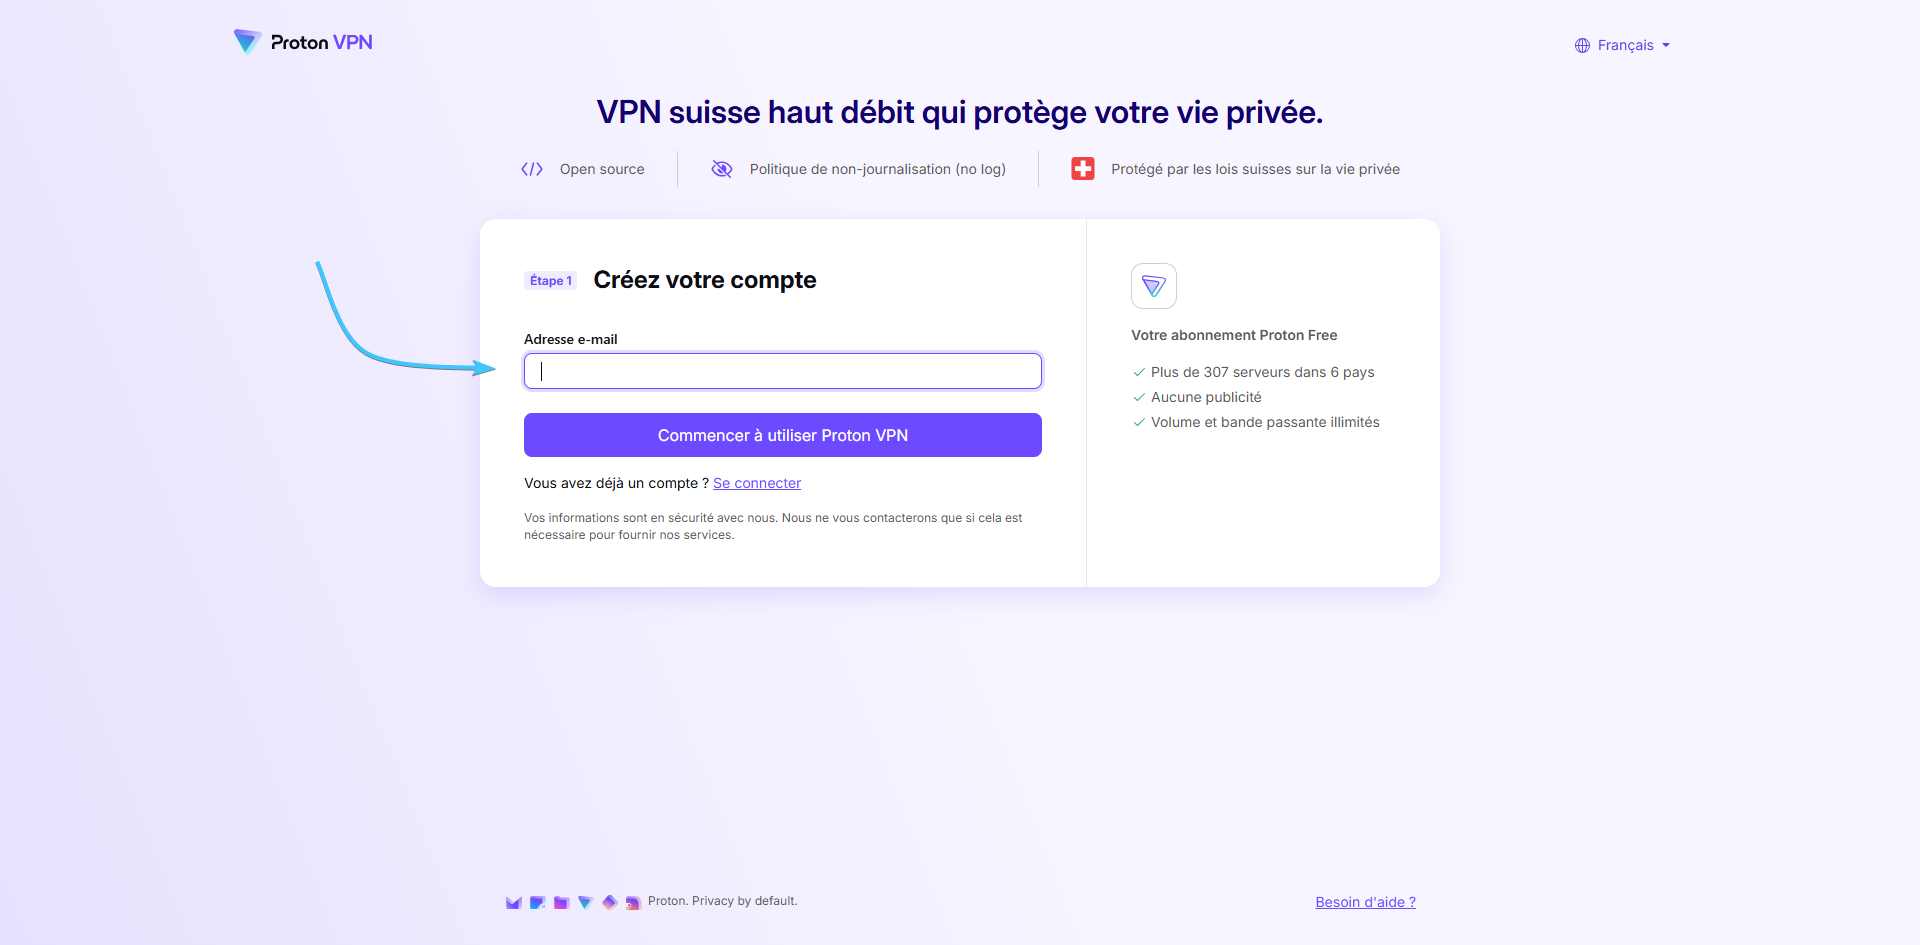The image size is (1920, 945).
Task: Open the Français language dropdown
Action: (x=1623, y=45)
